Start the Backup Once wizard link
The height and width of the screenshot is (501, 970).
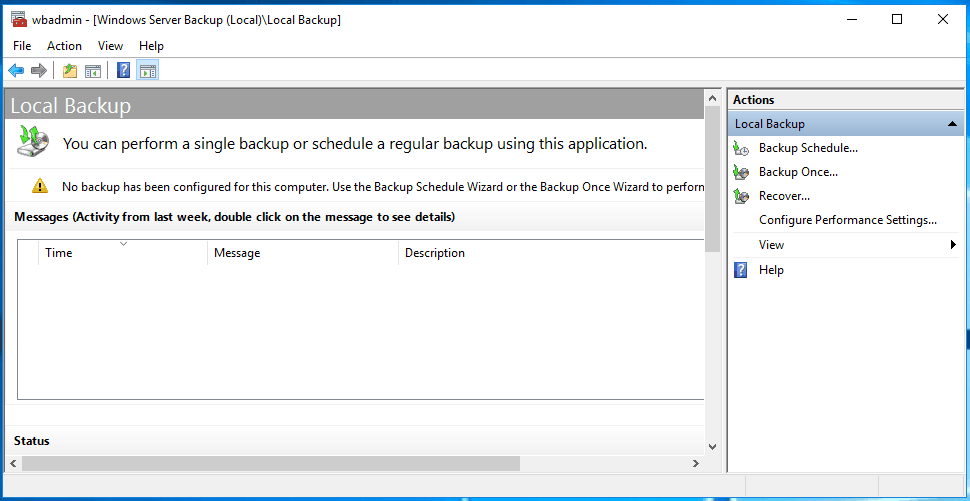click(798, 172)
